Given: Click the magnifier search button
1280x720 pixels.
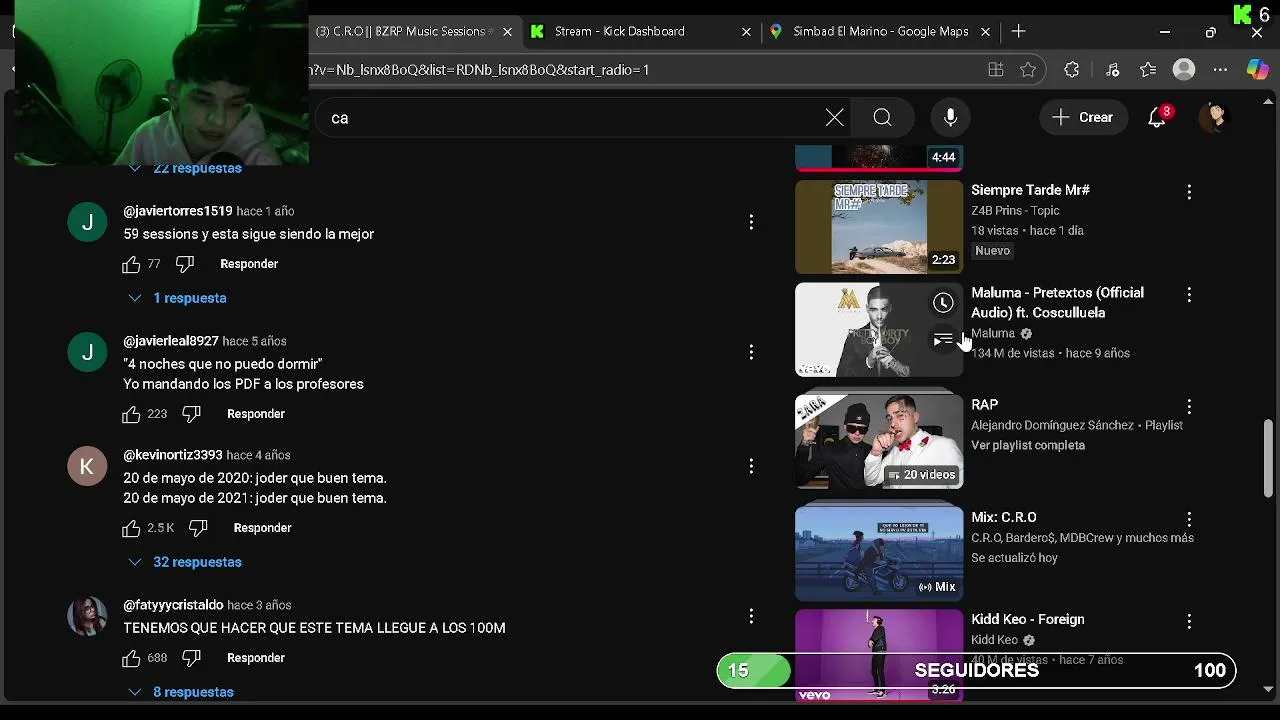Looking at the screenshot, I should 882,118.
